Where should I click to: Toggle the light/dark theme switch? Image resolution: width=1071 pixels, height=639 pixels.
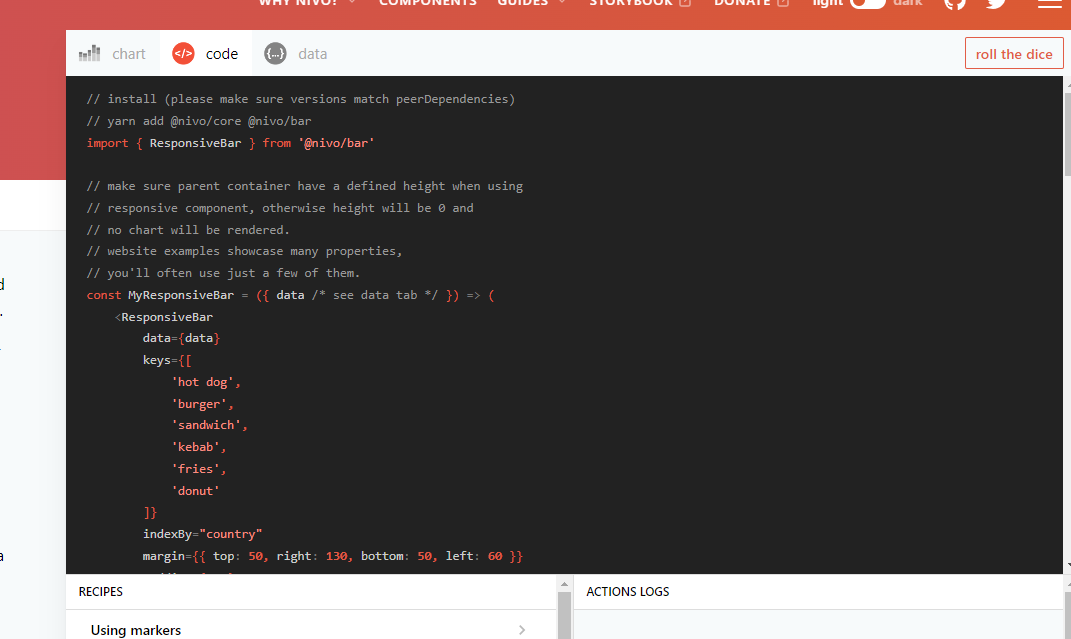(x=867, y=3)
